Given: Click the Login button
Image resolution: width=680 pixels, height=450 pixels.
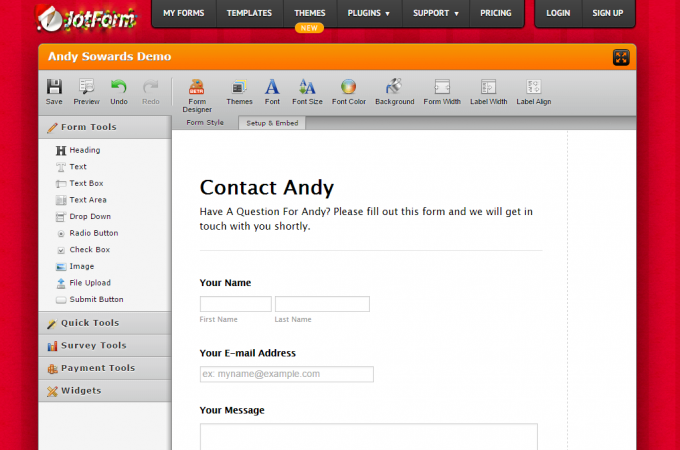Looking at the screenshot, I should click(558, 13).
